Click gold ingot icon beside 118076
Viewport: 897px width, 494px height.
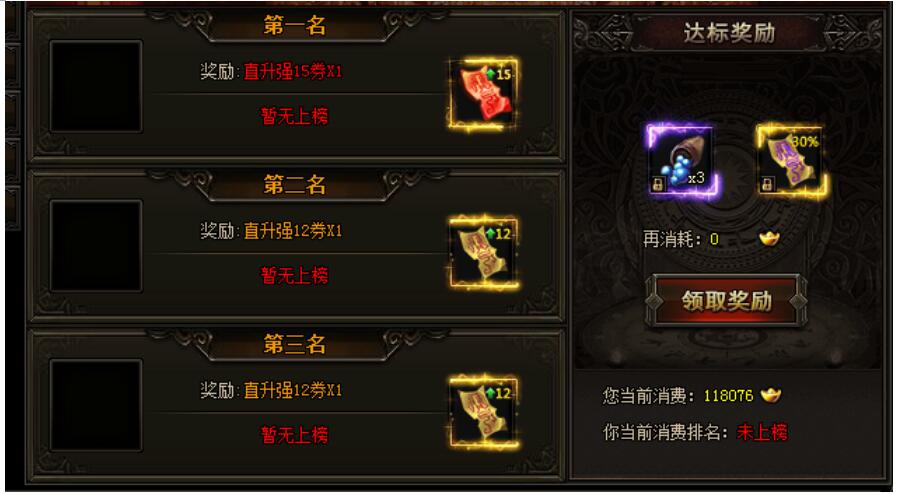771,395
